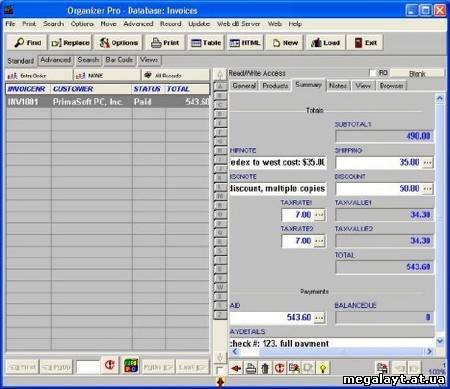Click the STATUS column header
This screenshot has width=450, height=389.
pyautogui.click(x=148, y=89)
